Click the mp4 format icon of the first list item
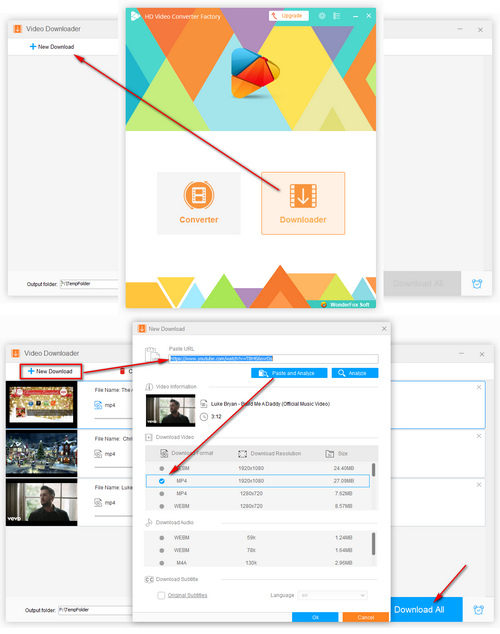 [x=98, y=405]
